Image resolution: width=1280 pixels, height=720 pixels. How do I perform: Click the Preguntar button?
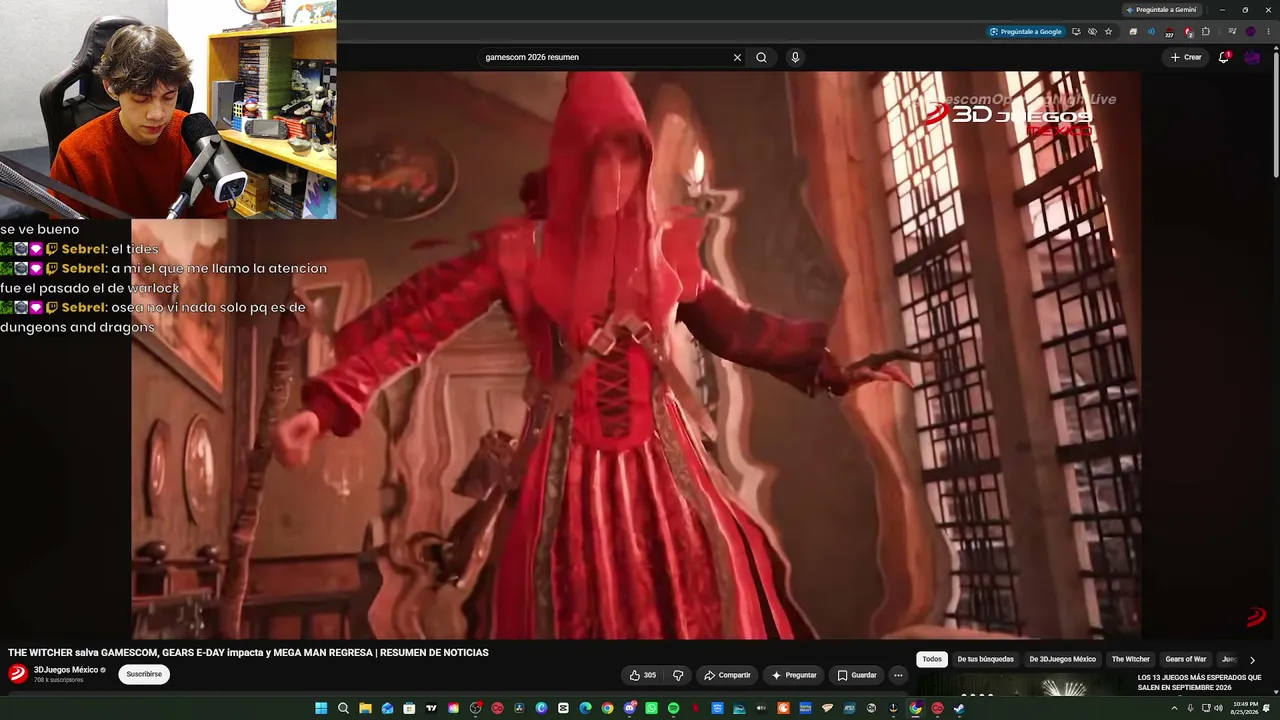tap(794, 675)
